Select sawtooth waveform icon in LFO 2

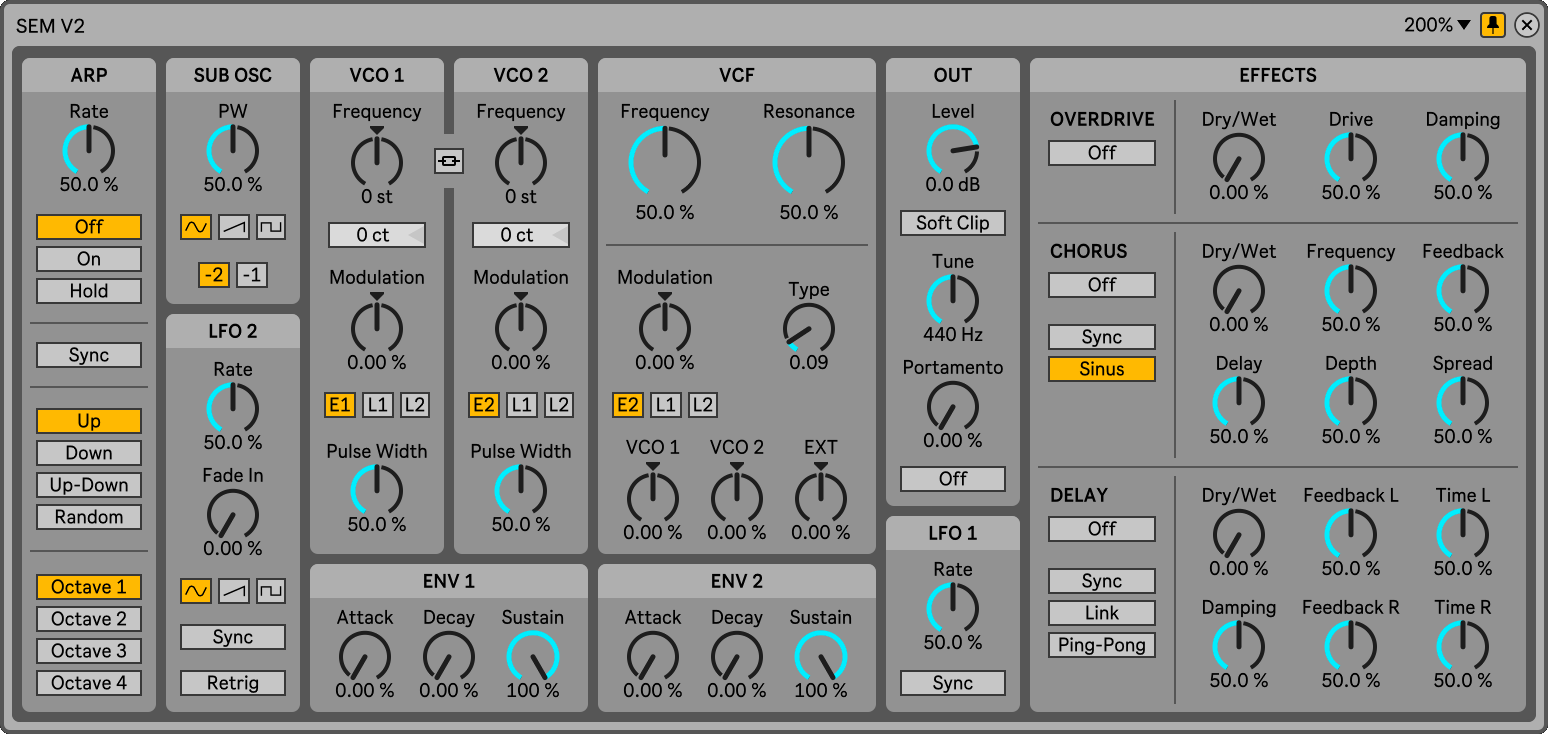(233, 591)
